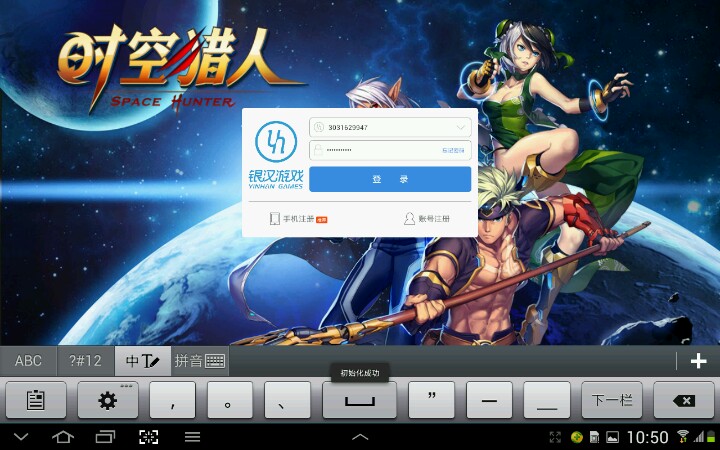720x450 pixels.
Task: Hide keyboard with the down chevron
Action: pyautogui.click(x=21, y=437)
